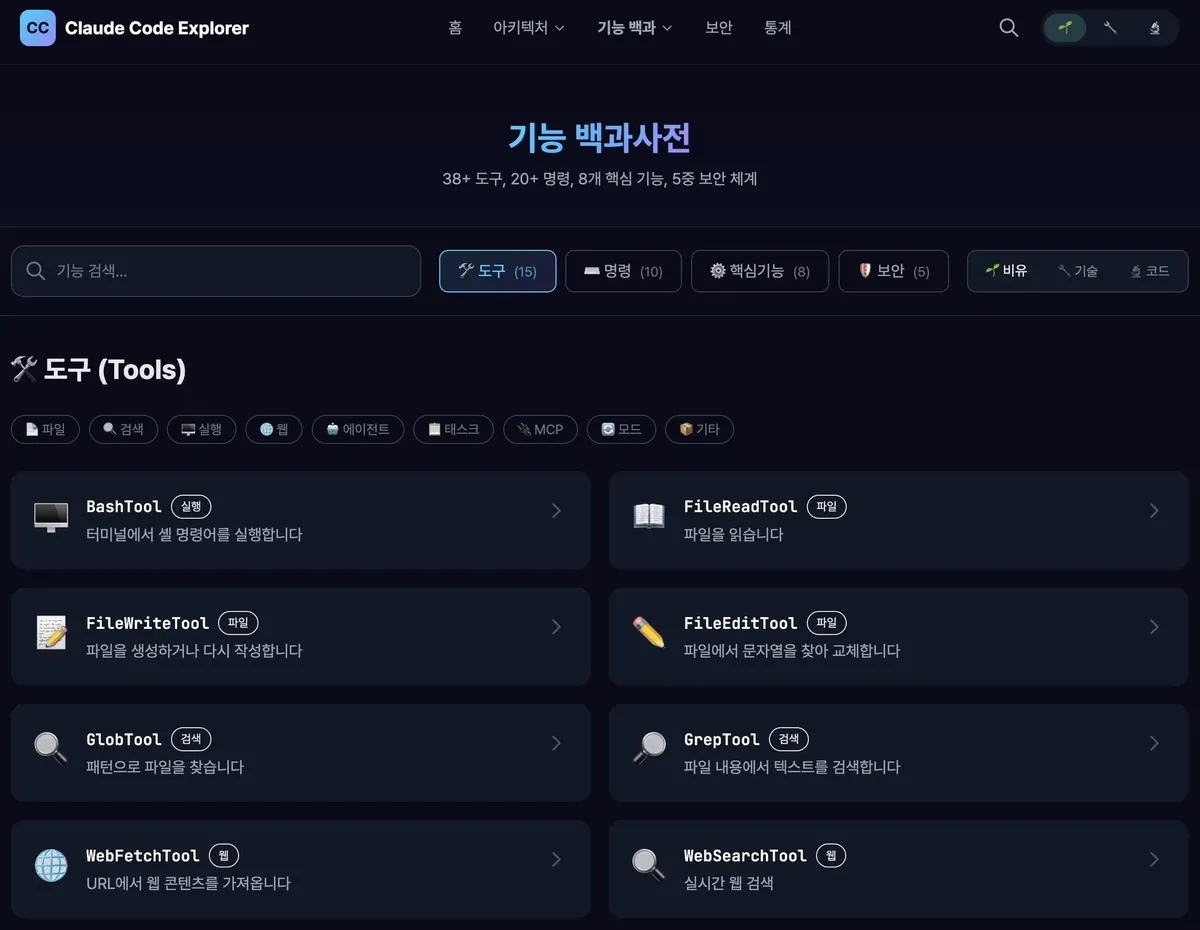The height and width of the screenshot is (930, 1200).
Task: Click the GlobTool magnifying glass icon
Action: (51, 748)
